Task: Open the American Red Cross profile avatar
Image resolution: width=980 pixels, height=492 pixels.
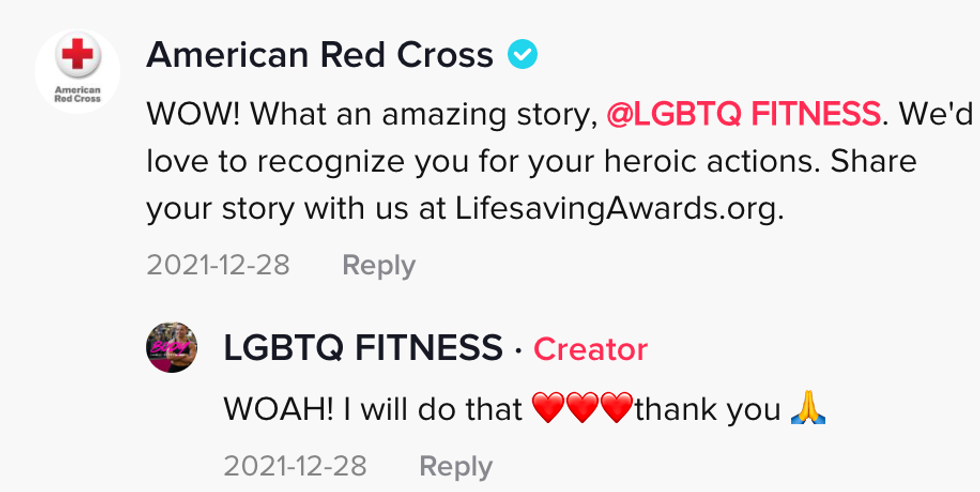Action: (77, 71)
